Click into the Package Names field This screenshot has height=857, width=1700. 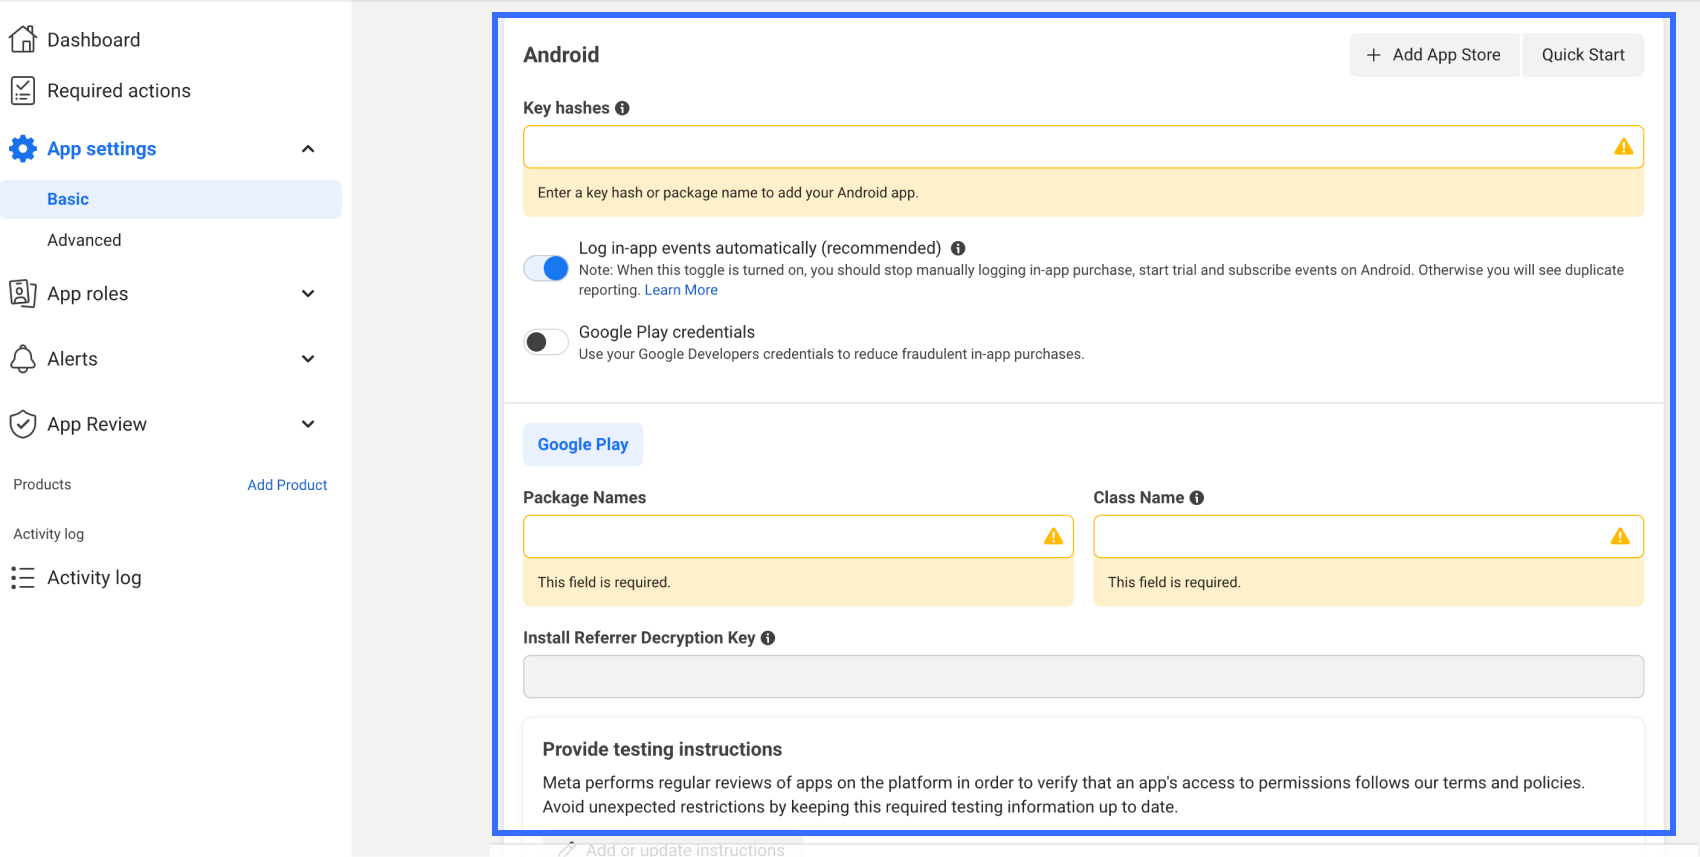click(x=780, y=537)
